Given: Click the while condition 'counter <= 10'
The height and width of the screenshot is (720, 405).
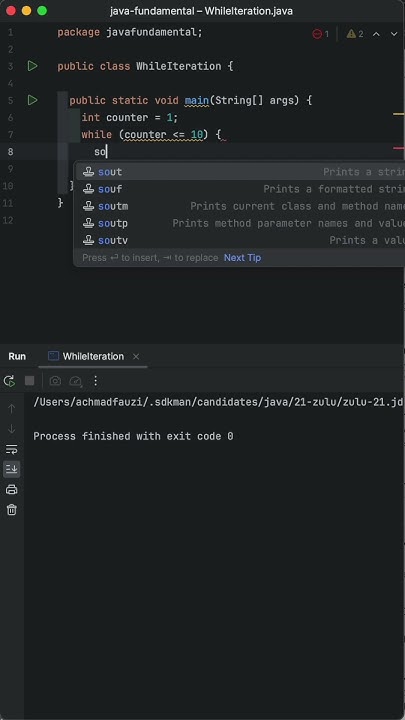Looking at the screenshot, I should coord(164,135).
